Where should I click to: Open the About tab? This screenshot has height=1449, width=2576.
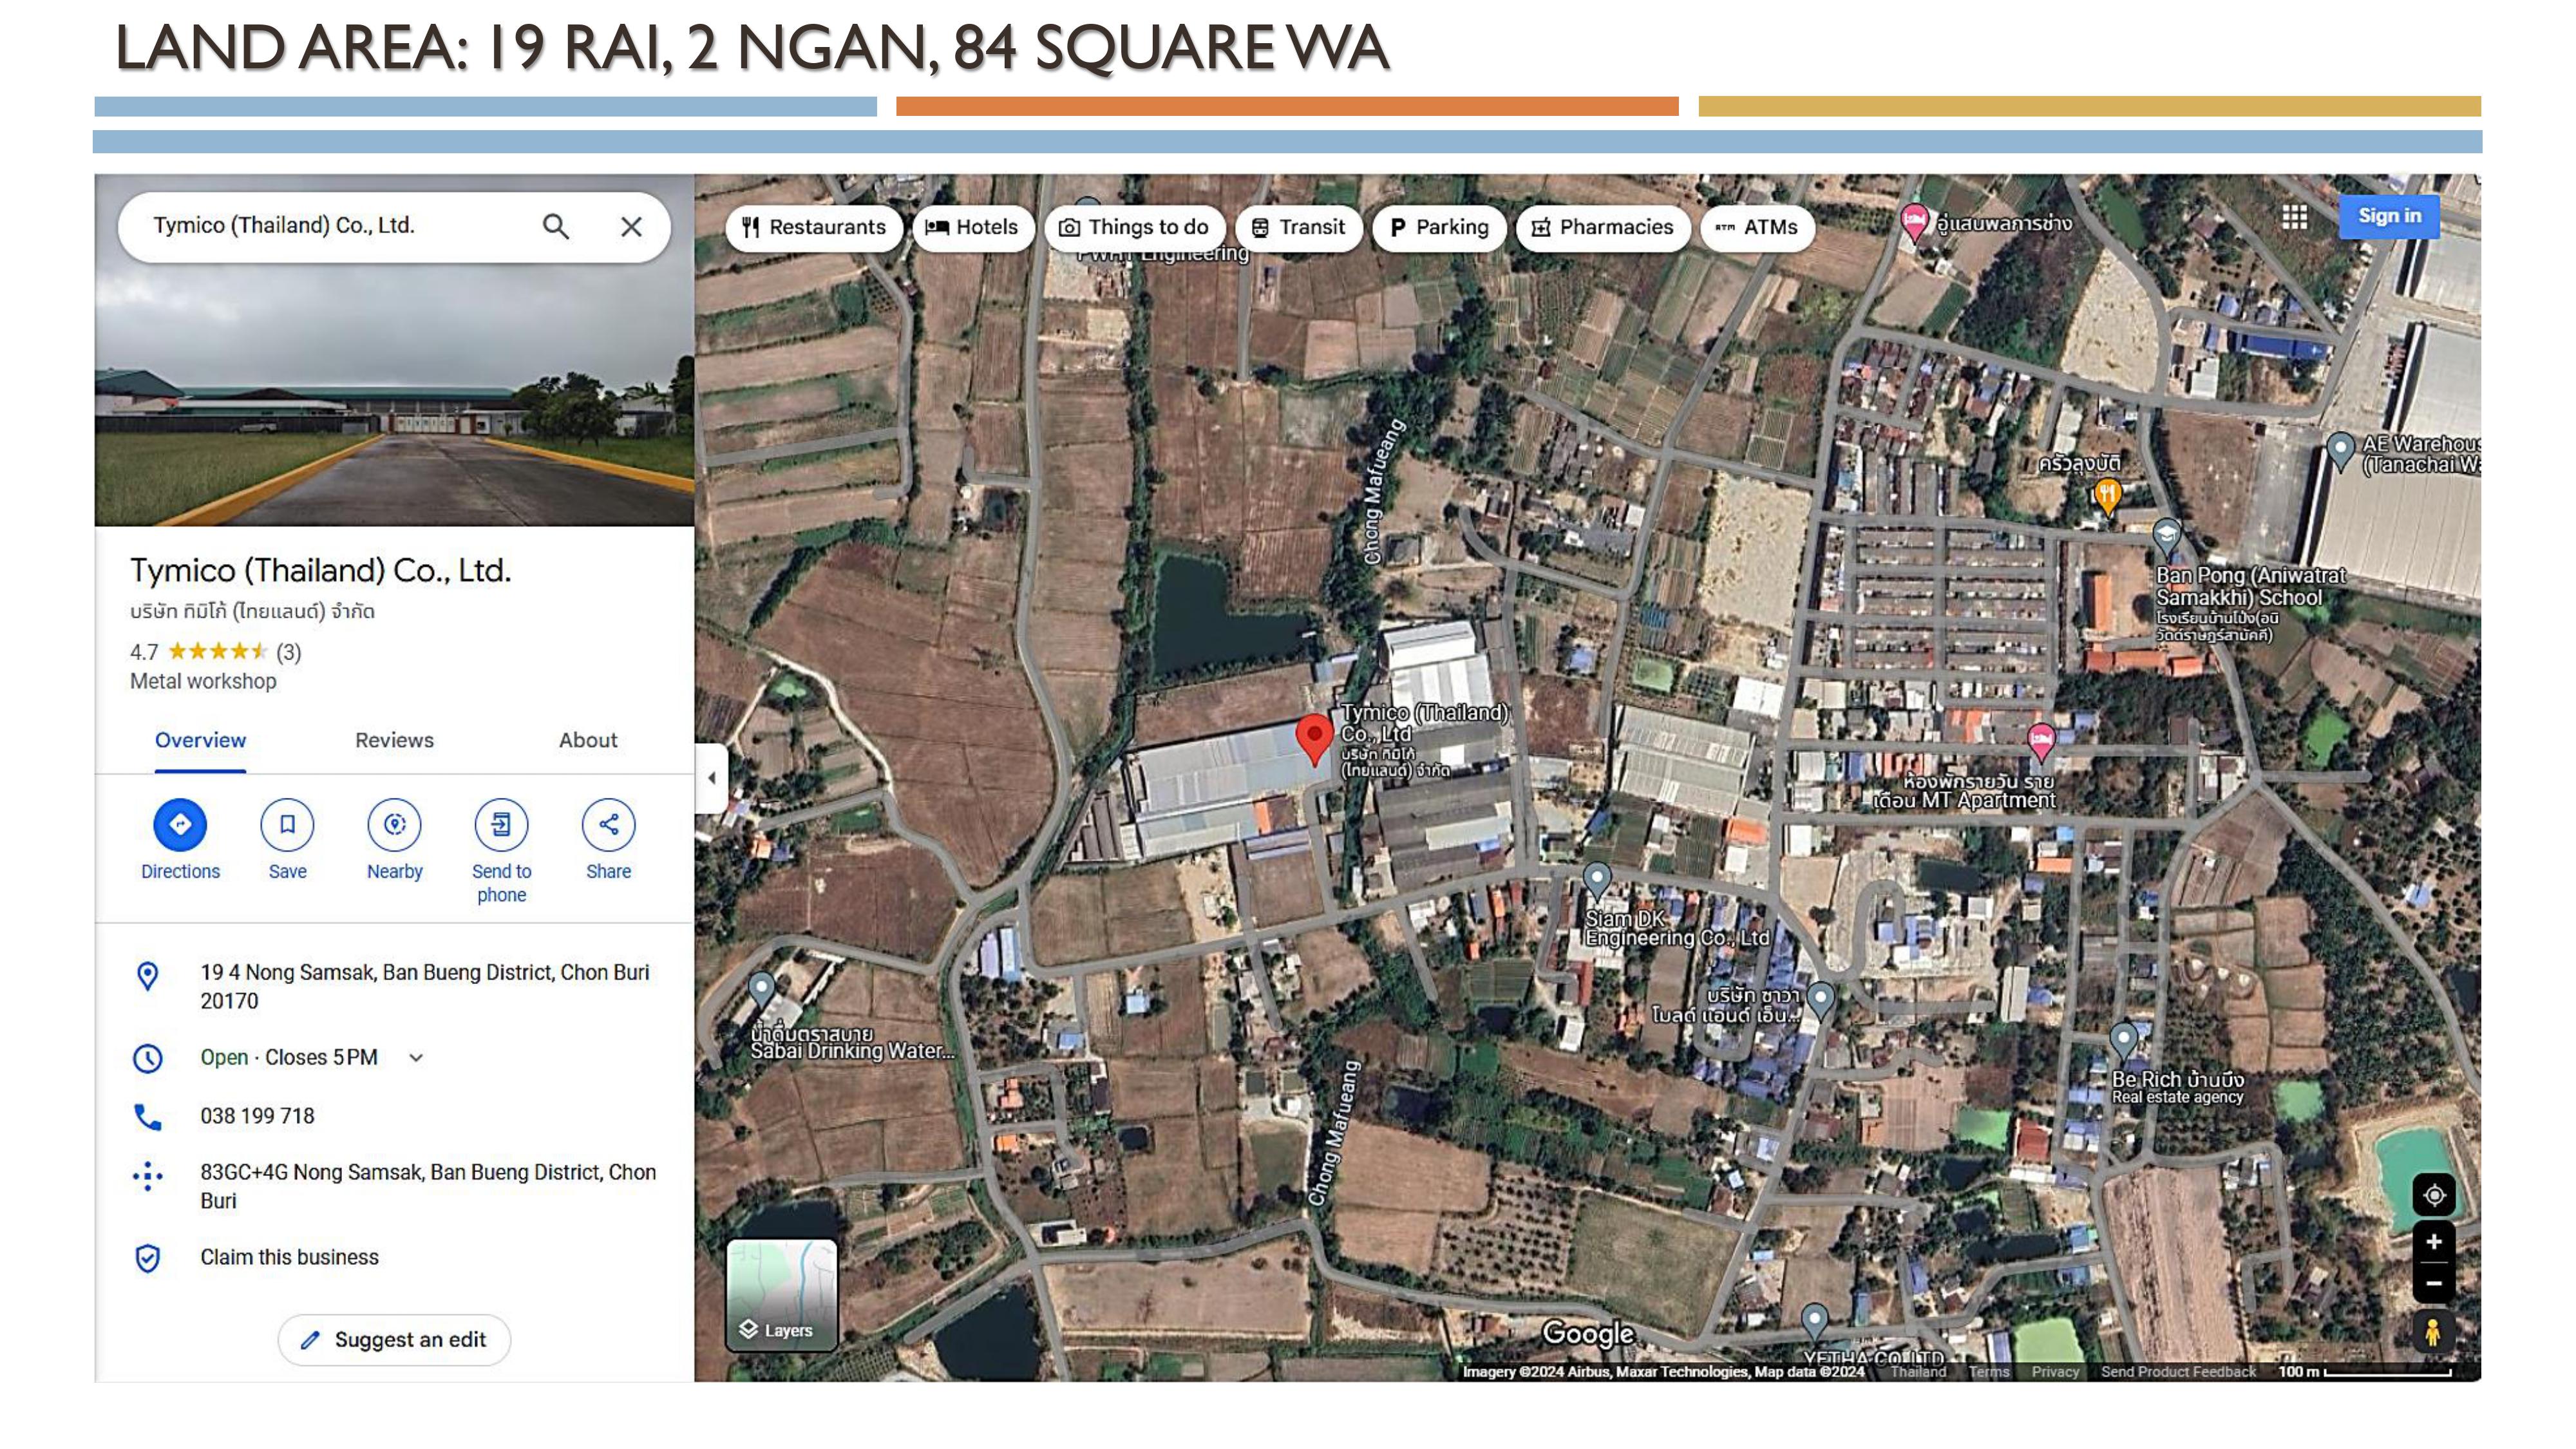click(588, 740)
